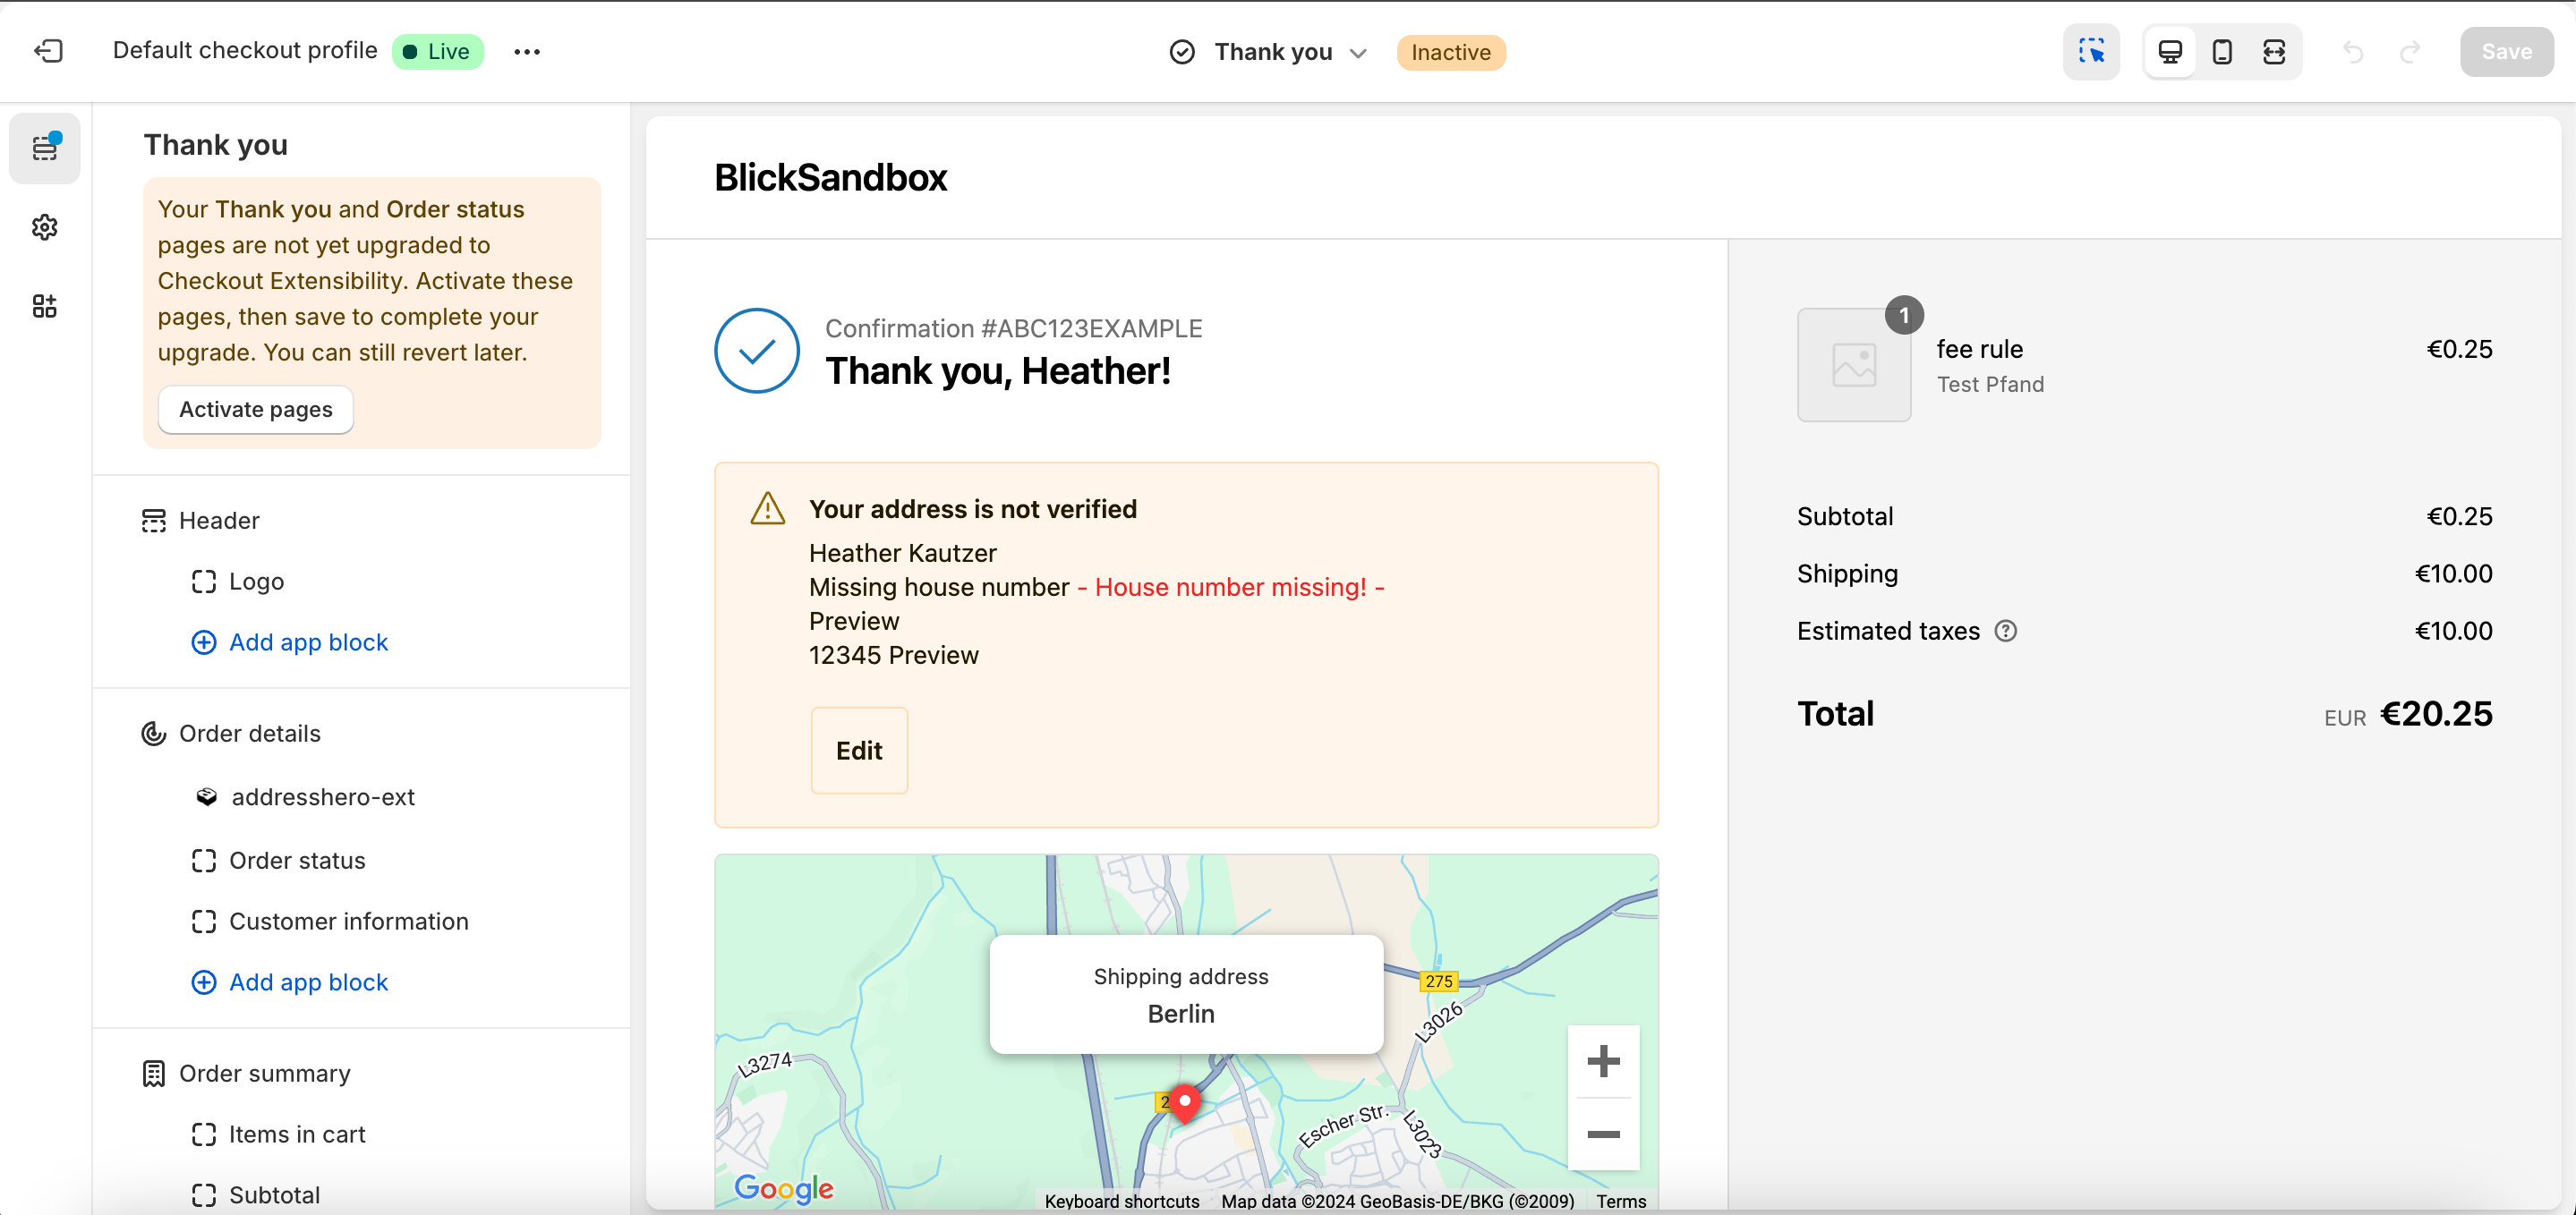The width and height of the screenshot is (2576, 1215).
Task: Switch to mobile preview
Action: [2222, 52]
